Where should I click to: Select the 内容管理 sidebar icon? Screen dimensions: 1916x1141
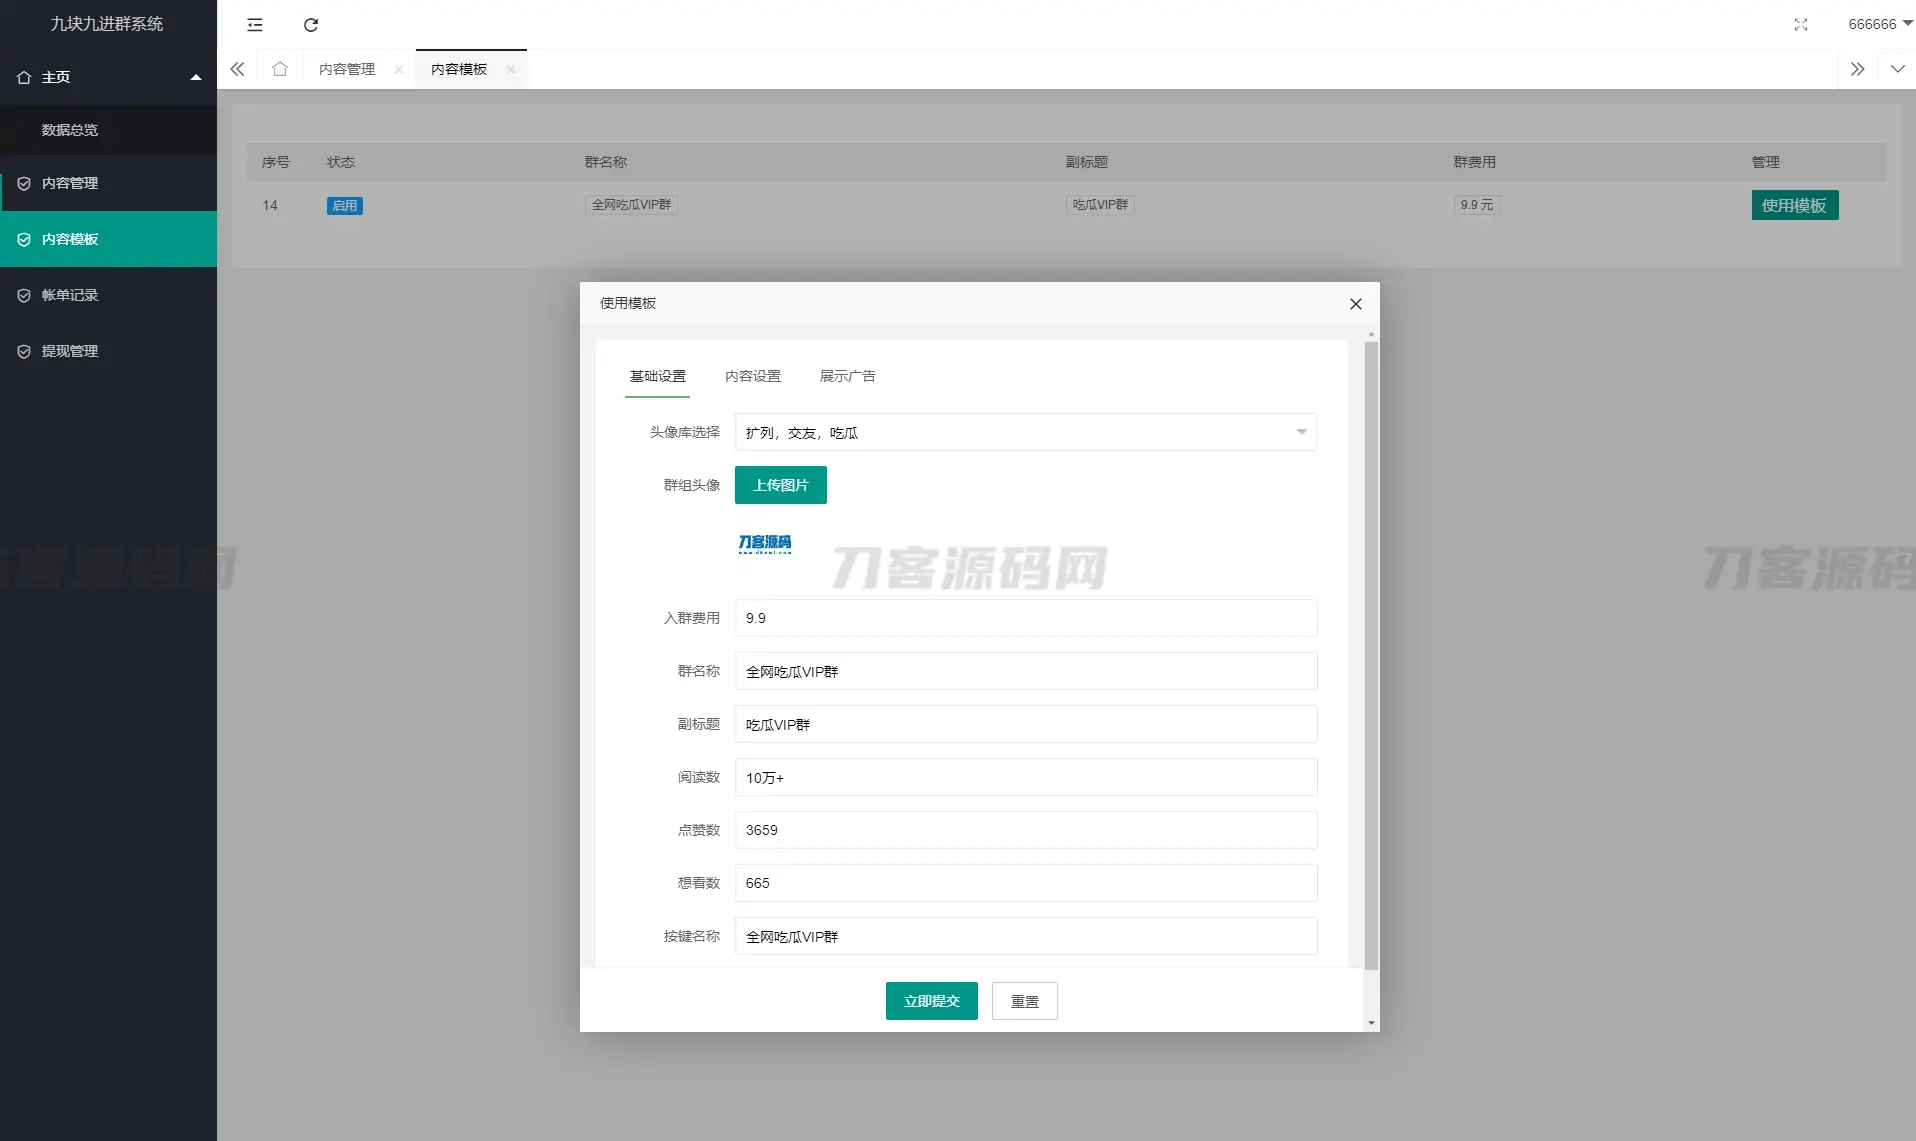pos(23,183)
